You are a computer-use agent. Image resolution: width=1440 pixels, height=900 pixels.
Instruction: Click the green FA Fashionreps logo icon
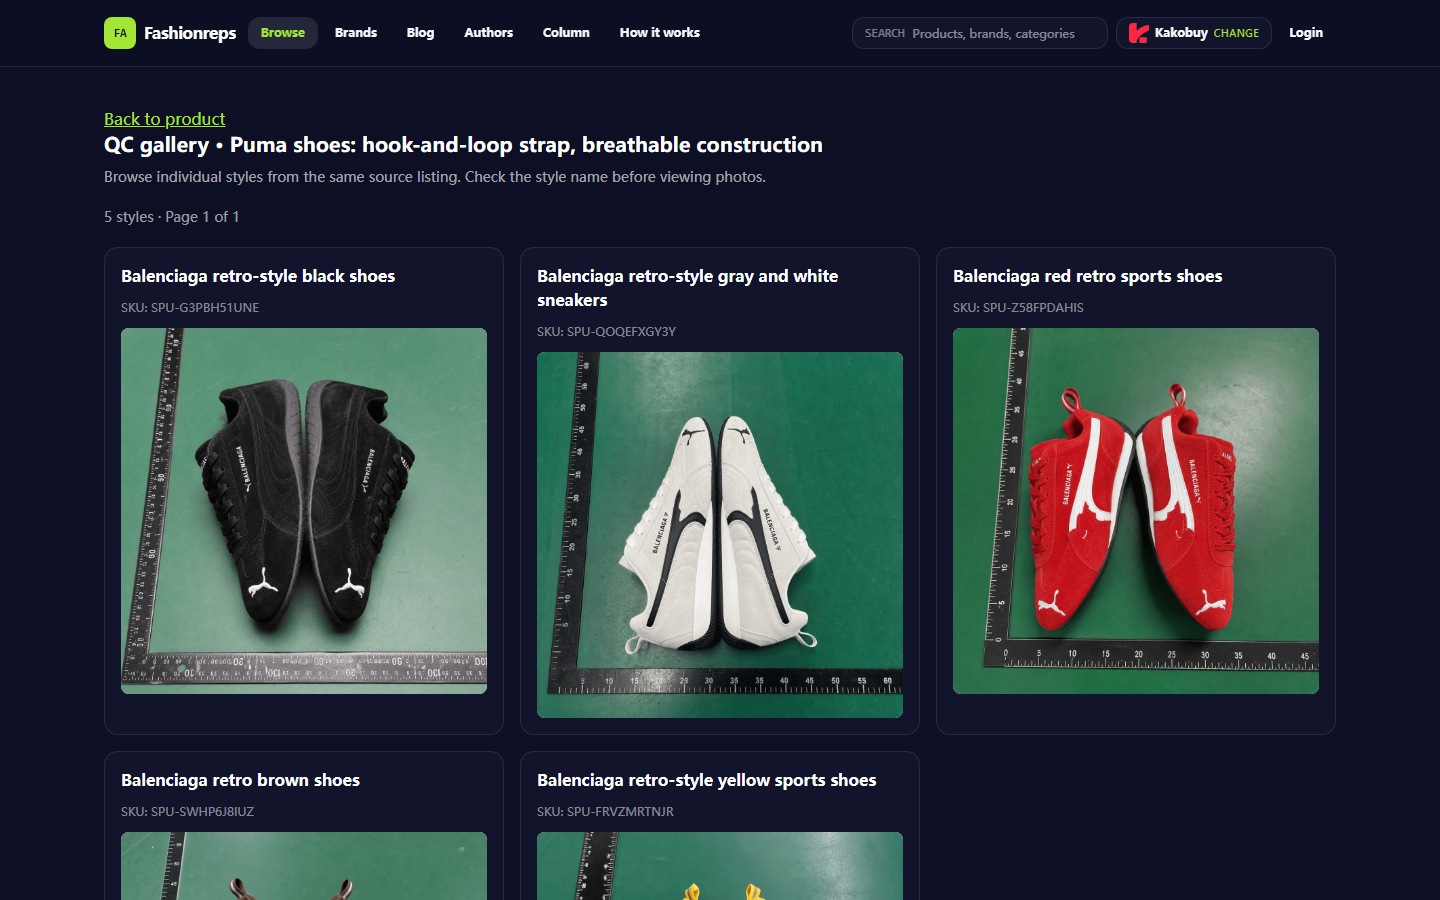pyautogui.click(x=120, y=33)
